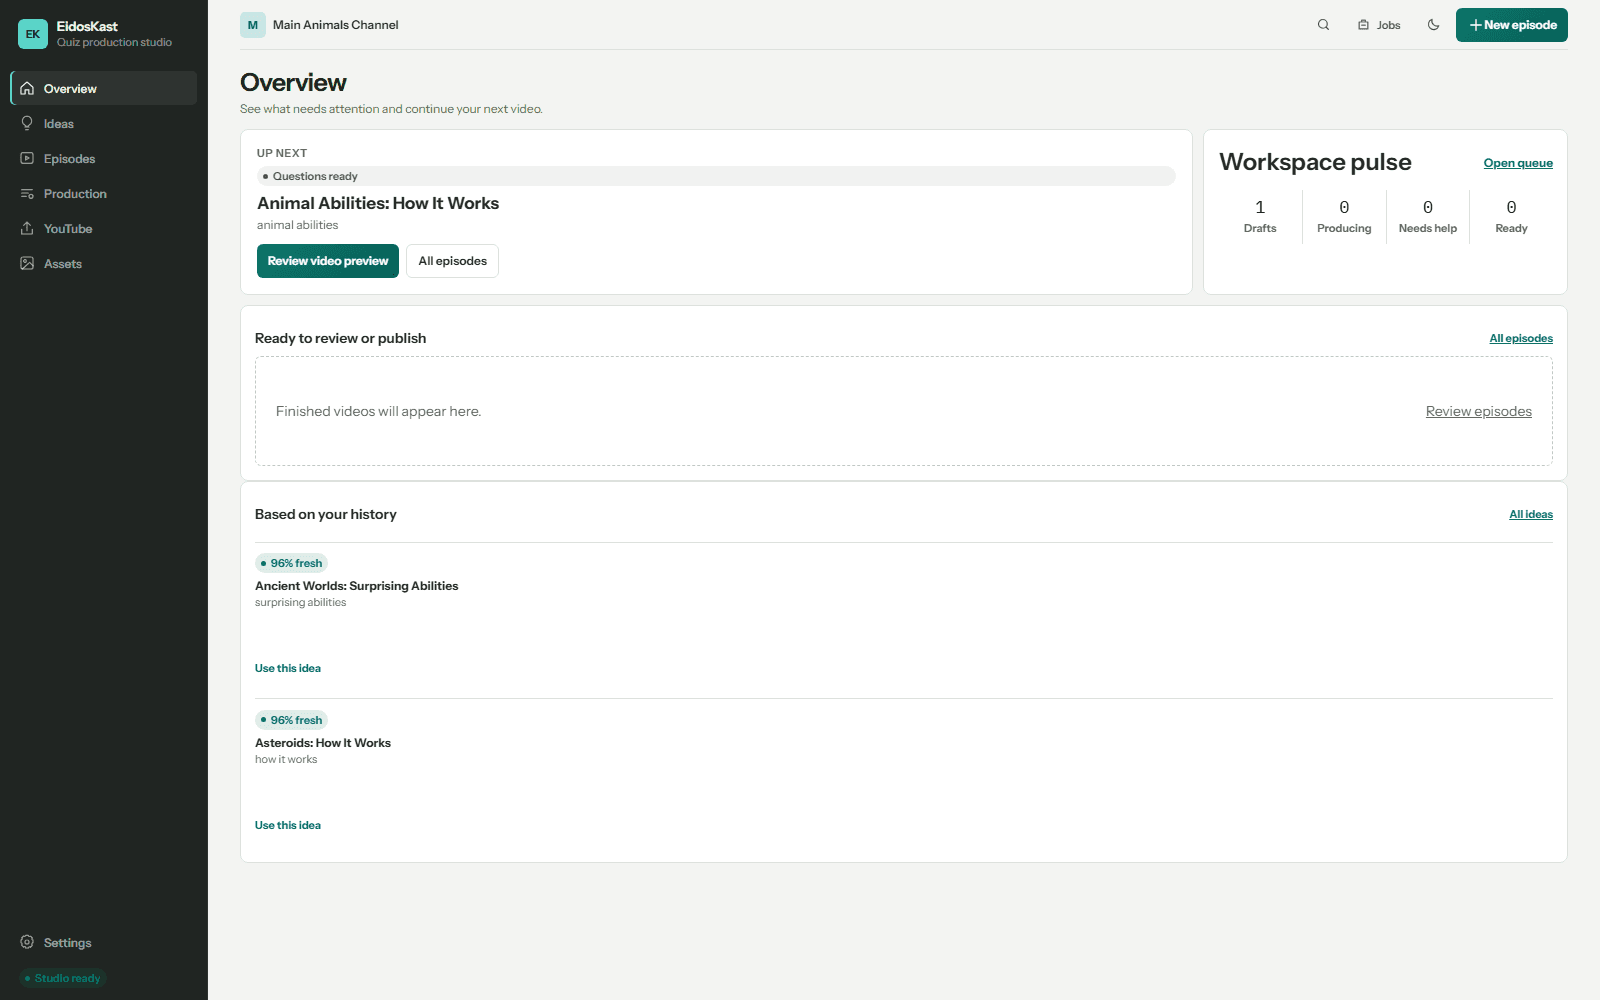Click the Ideas lightbulb icon
Screen dimensions: 1600x1000
point(27,123)
